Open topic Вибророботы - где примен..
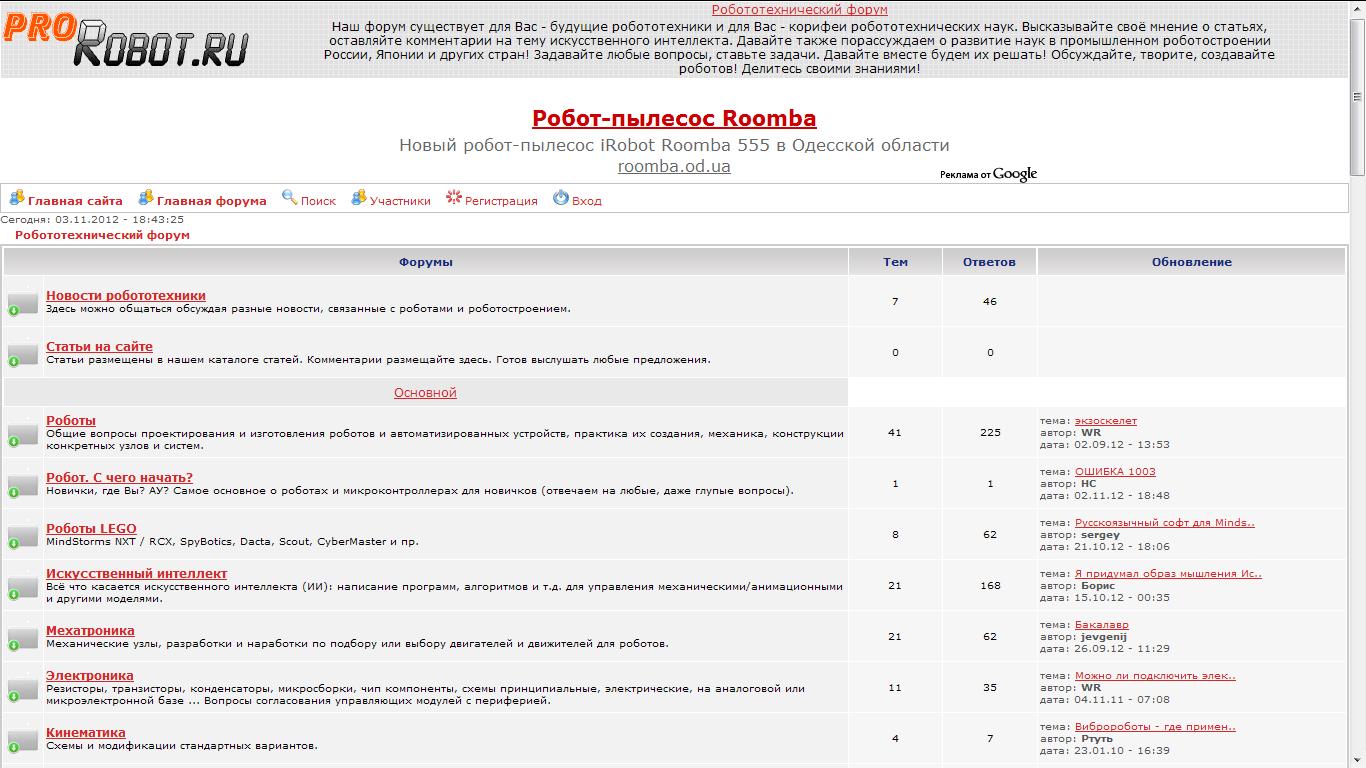 tap(1155, 727)
